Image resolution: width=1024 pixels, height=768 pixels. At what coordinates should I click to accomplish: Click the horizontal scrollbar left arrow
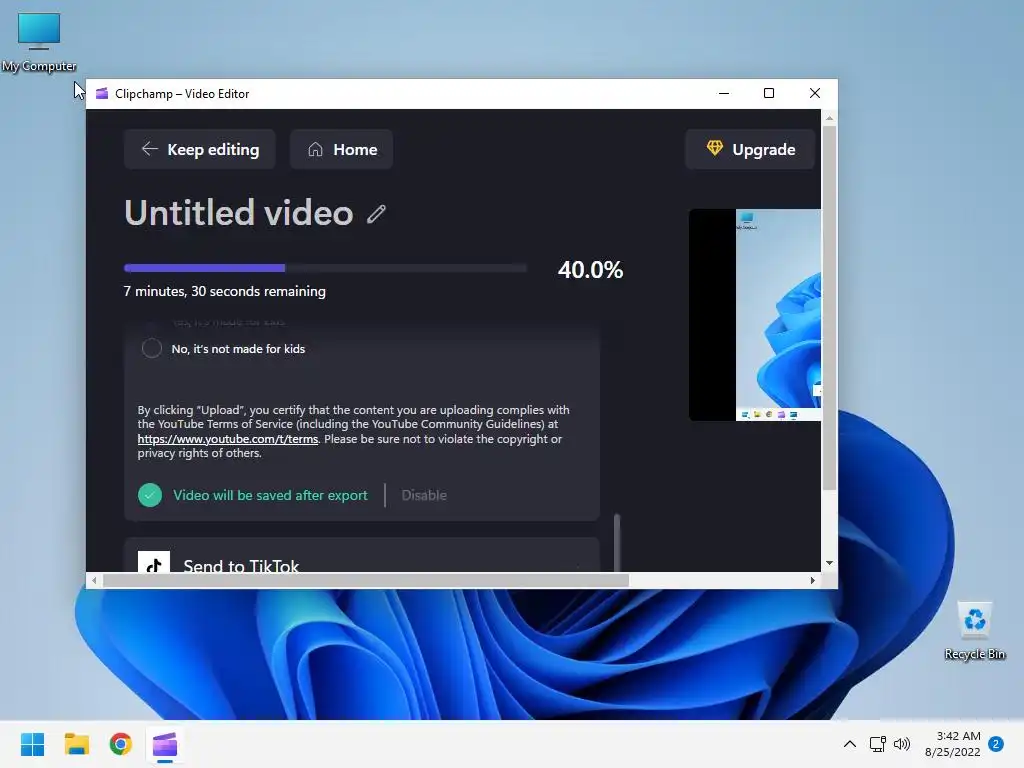point(94,580)
